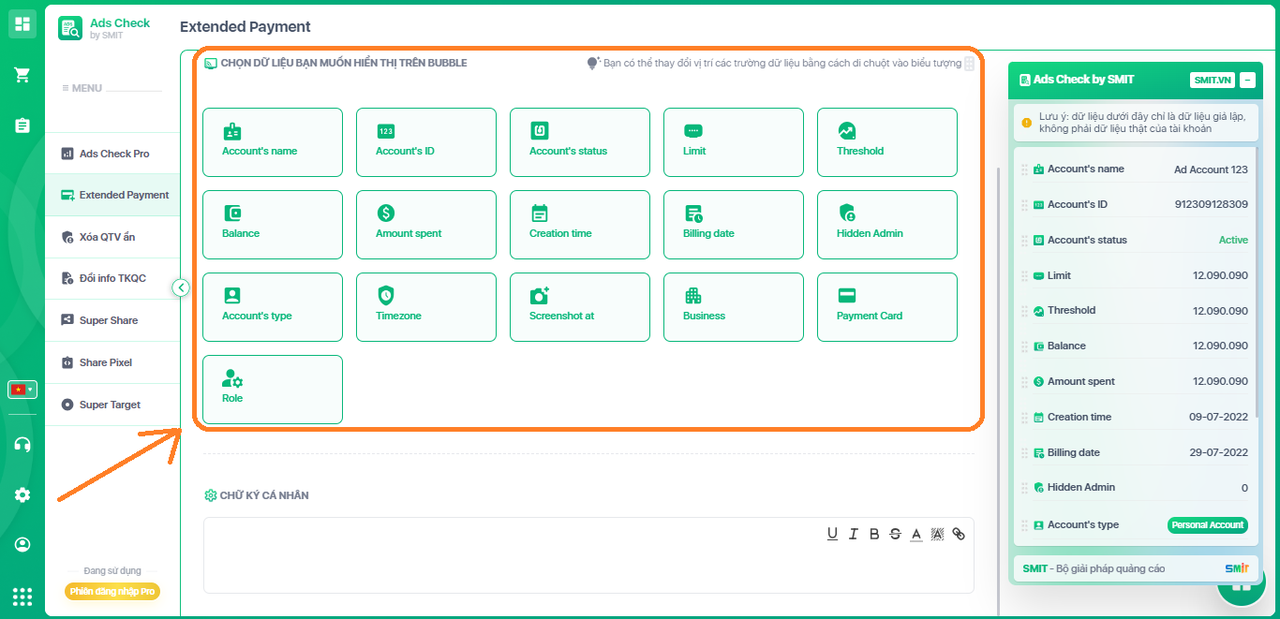The height and width of the screenshot is (619, 1280).
Task: Open the apps grid icon
Action: click(x=22, y=597)
